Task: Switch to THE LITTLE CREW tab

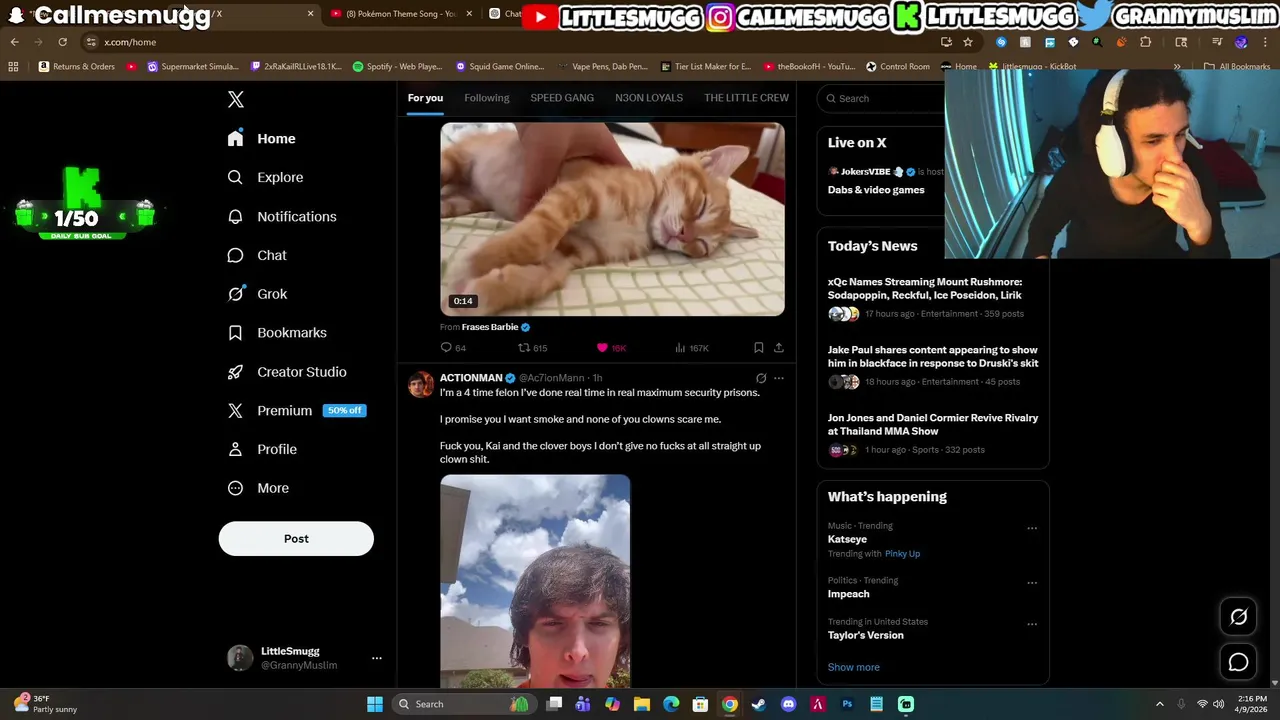Action: point(746,98)
